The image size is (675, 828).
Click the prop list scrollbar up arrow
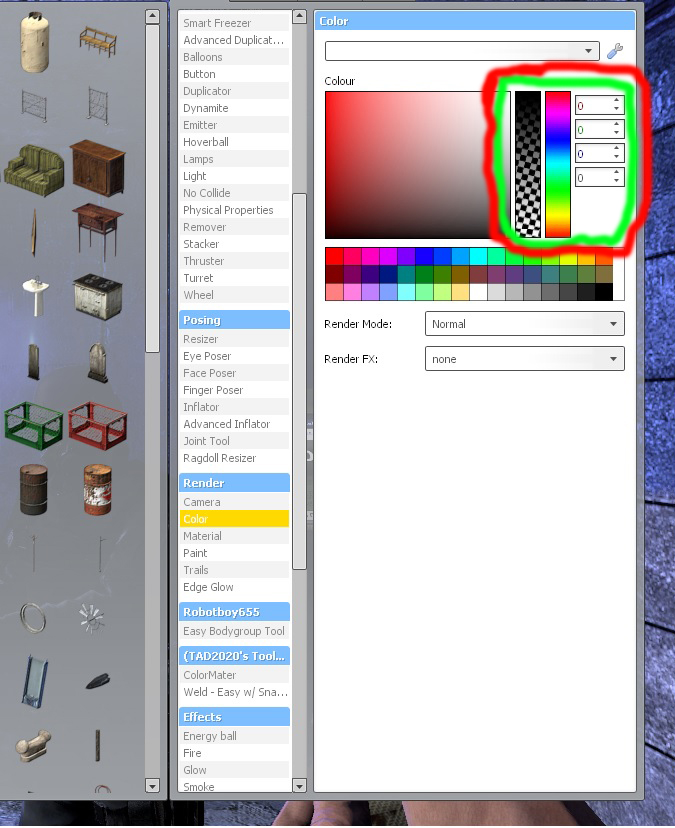coord(152,16)
